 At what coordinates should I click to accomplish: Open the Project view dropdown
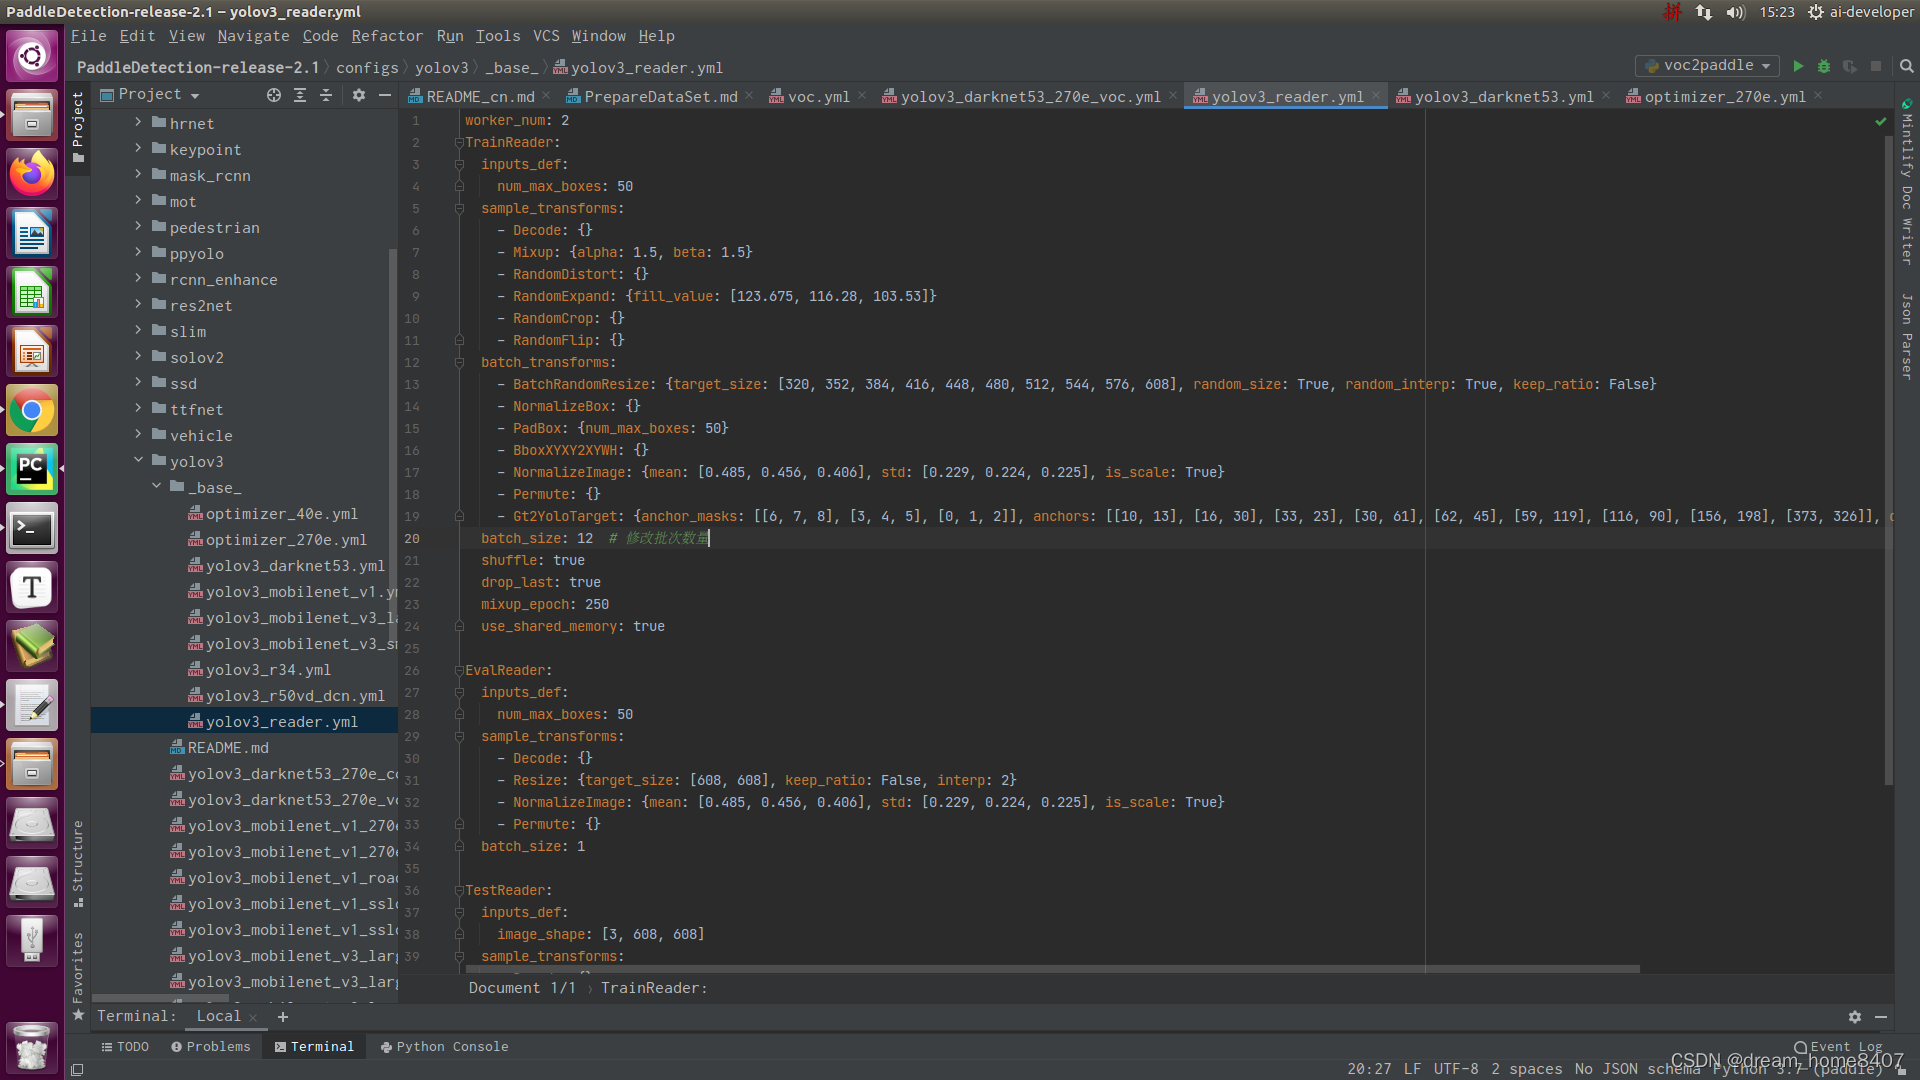150,95
